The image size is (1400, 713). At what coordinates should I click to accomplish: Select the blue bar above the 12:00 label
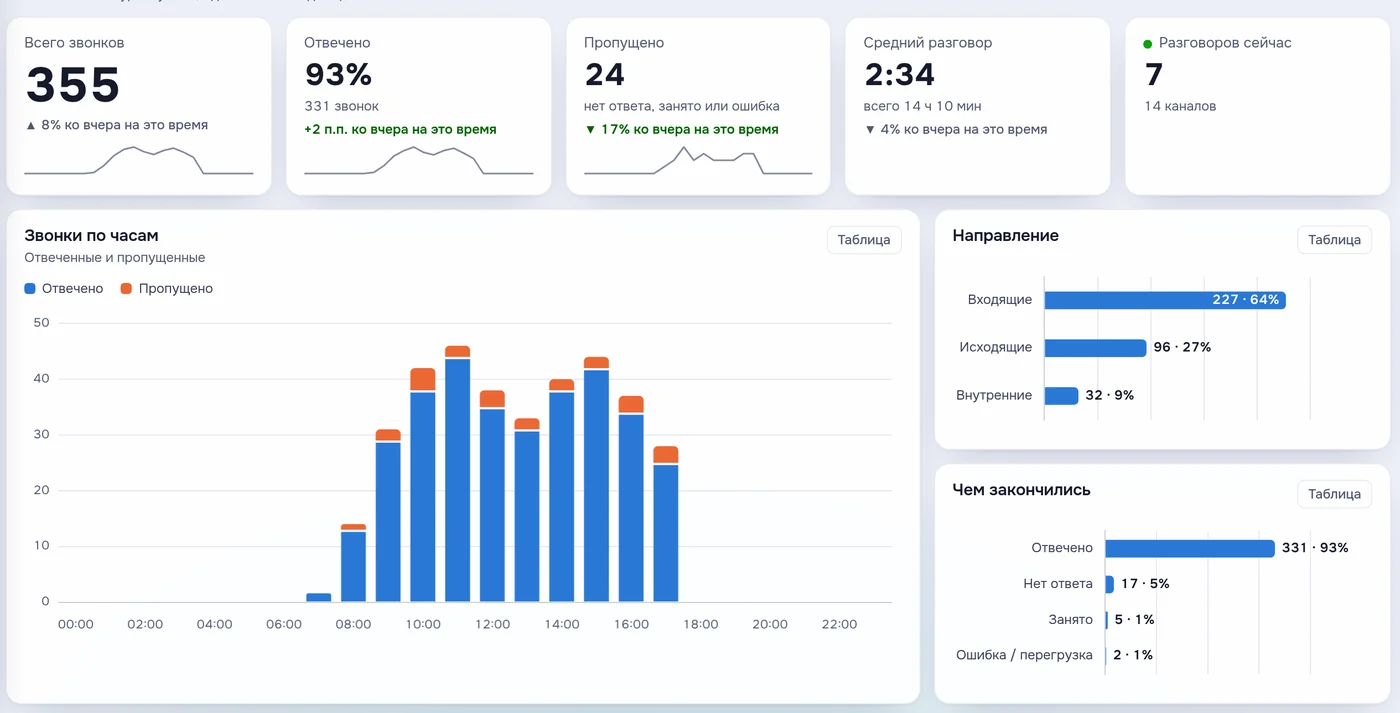coord(492,505)
